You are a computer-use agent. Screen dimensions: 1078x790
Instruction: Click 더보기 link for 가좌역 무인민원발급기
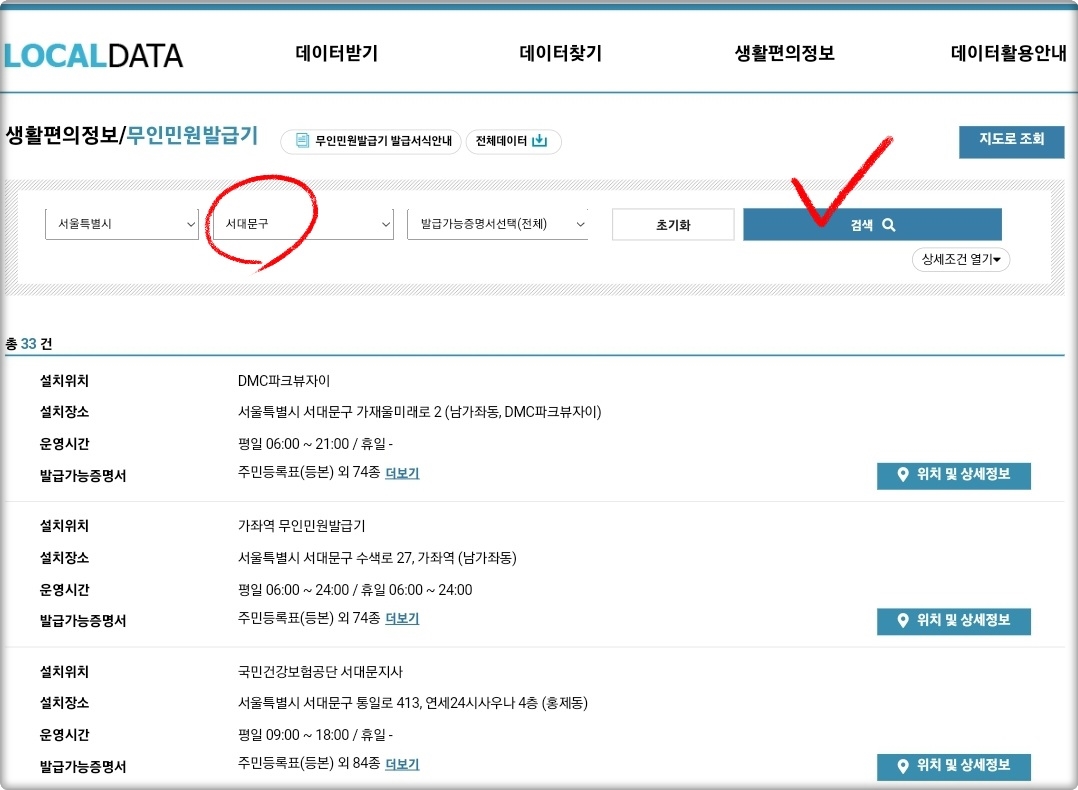pos(402,618)
